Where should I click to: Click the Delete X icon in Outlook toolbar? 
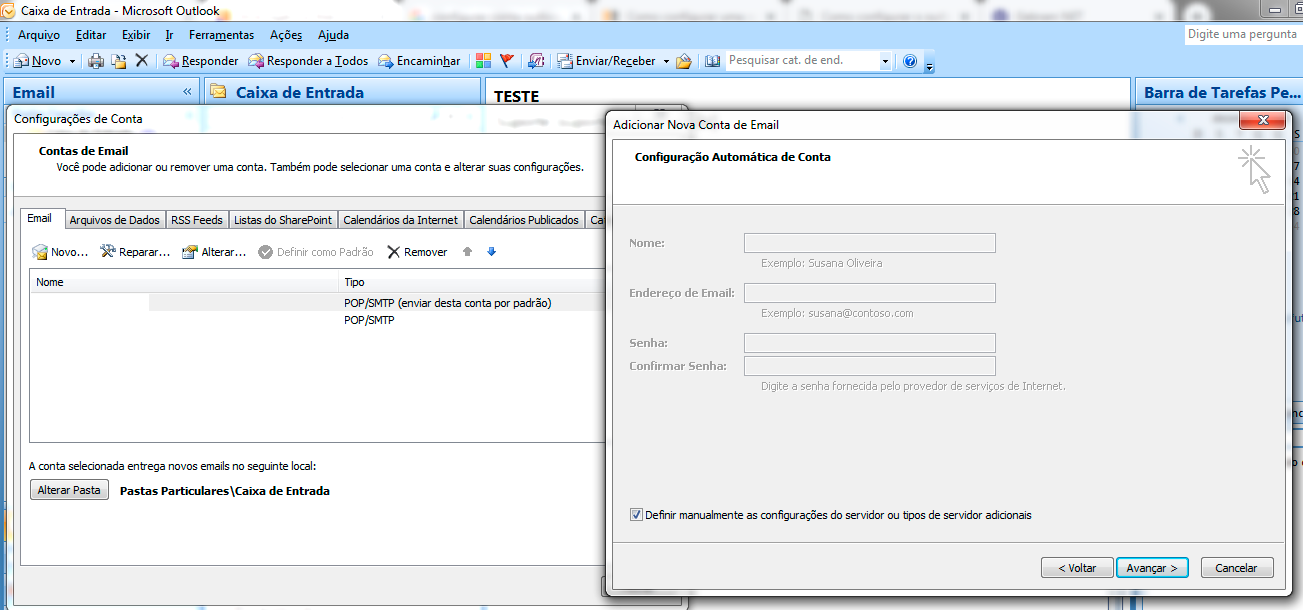[142, 61]
